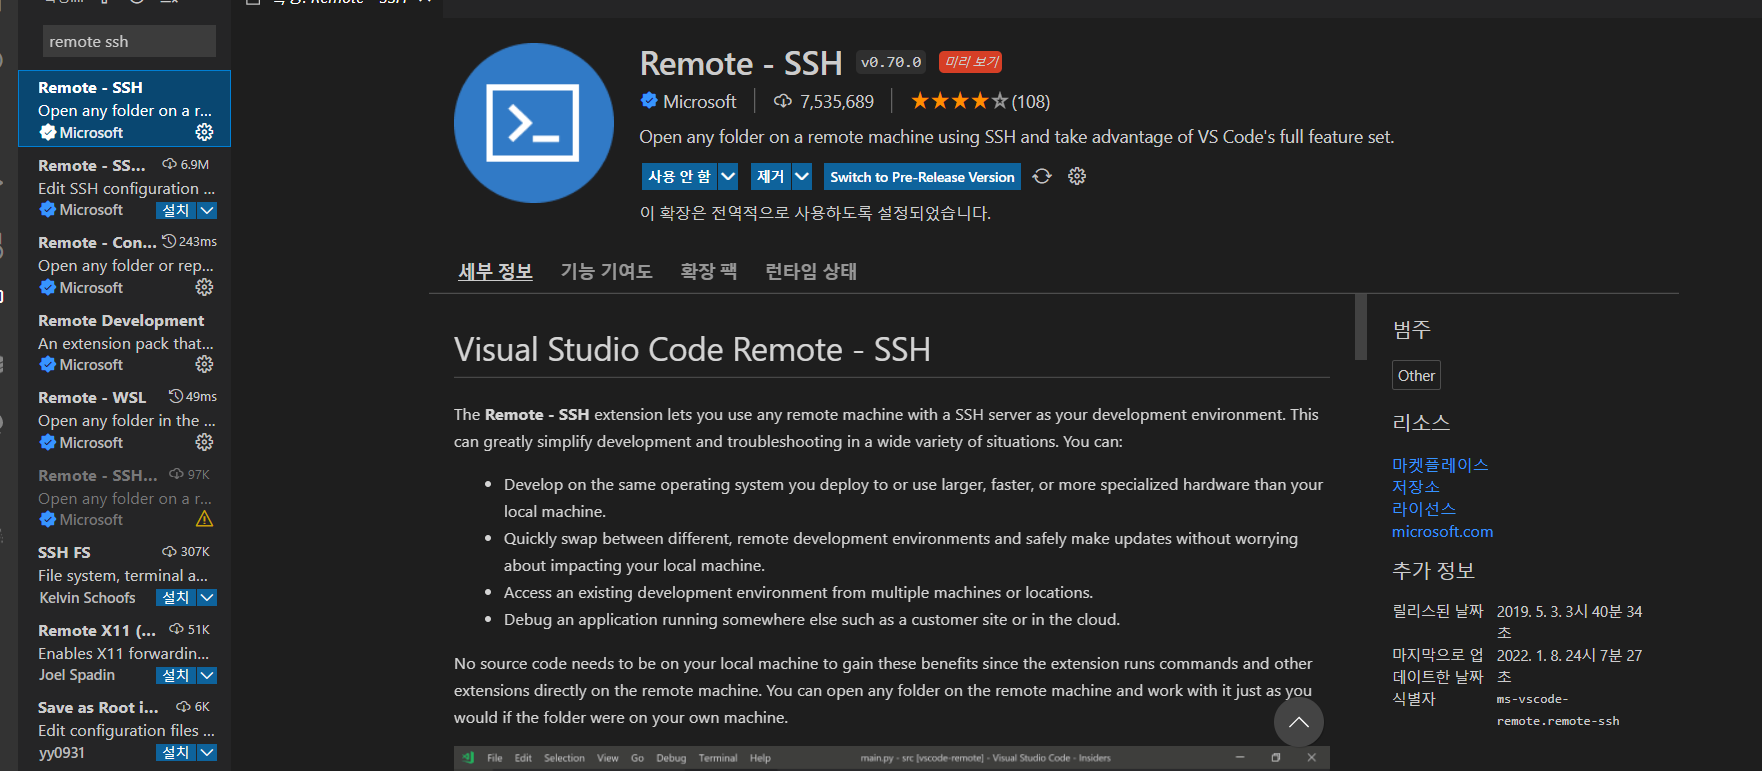Expand install options for Save as Root

click(207, 752)
